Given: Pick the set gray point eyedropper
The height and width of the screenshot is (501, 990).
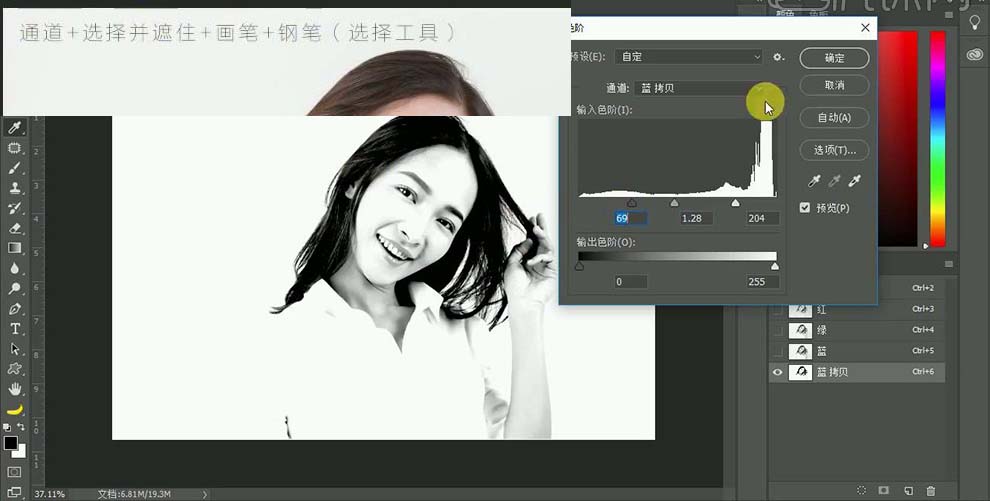Looking at the screenshot, I should (x=835, y=182).
